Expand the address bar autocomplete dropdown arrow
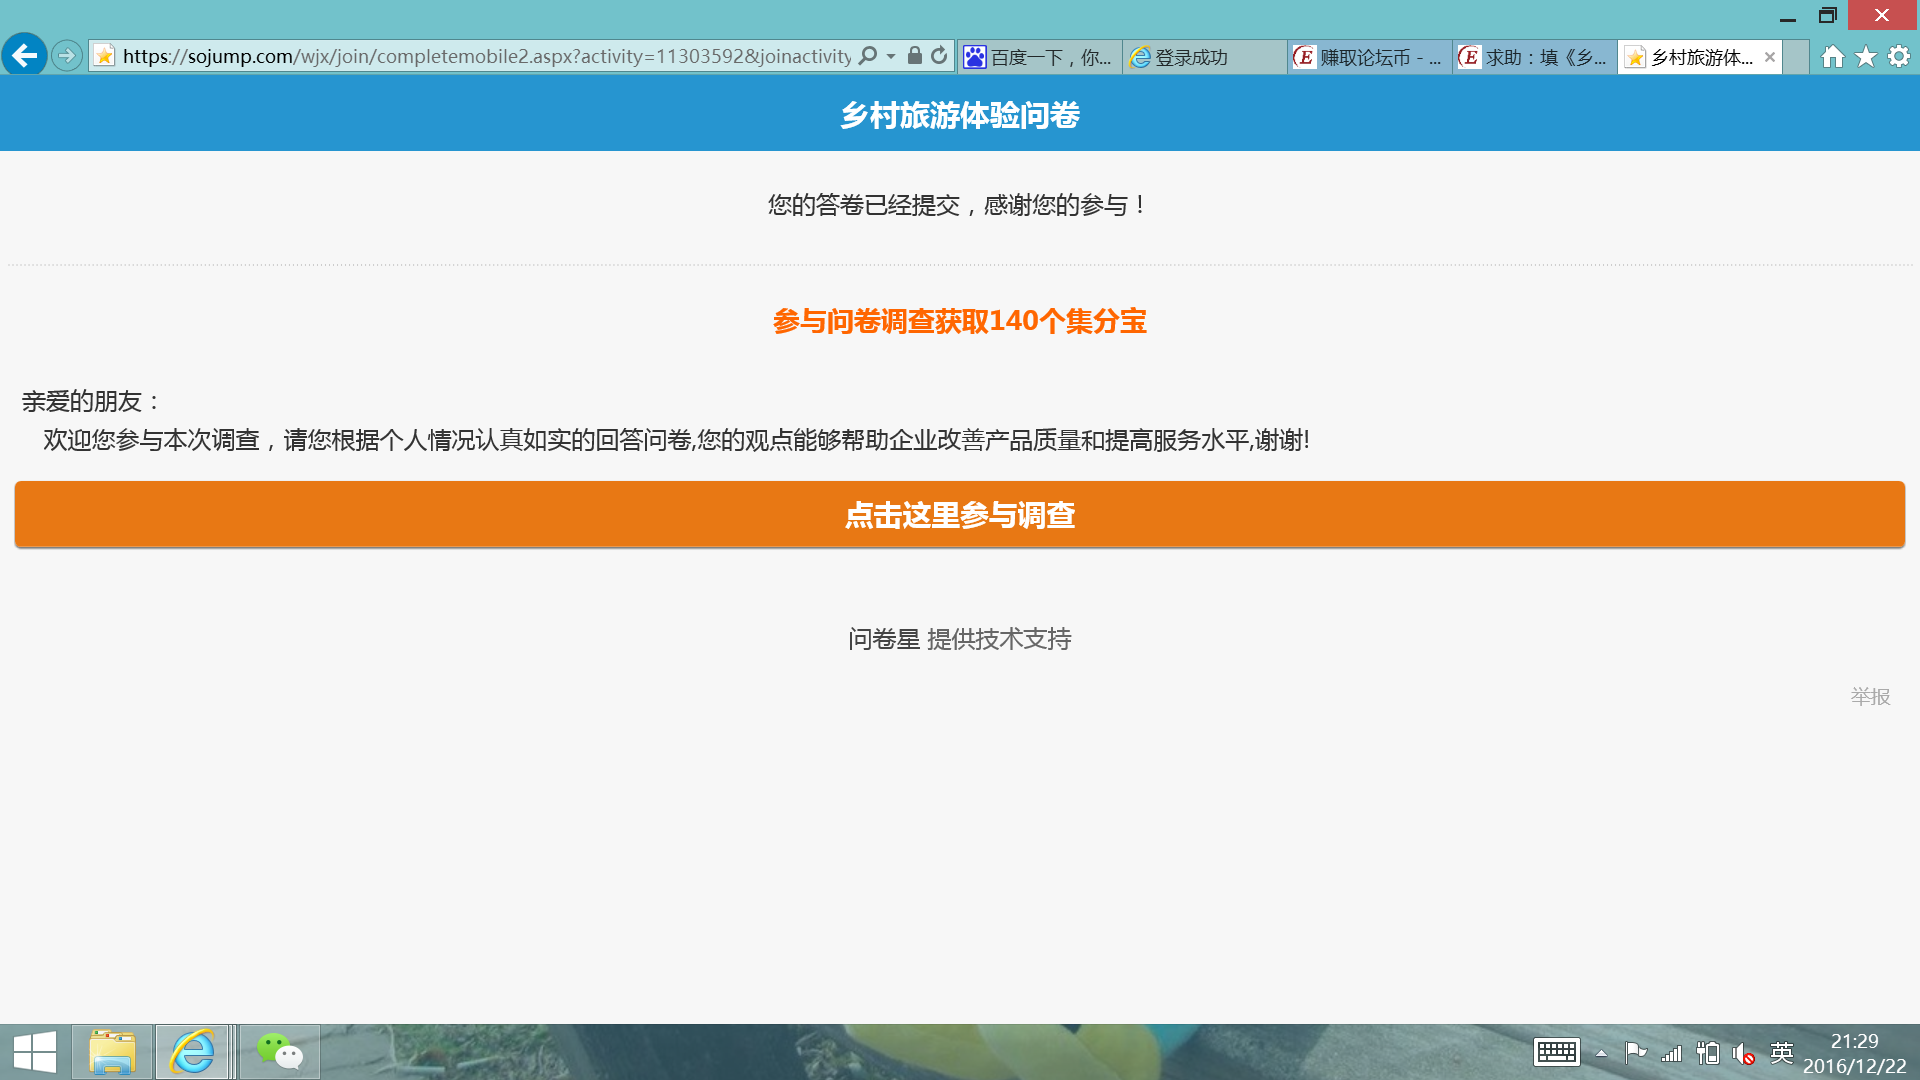The height and width of the screenshot is (1080, 1920). (891, 57)
